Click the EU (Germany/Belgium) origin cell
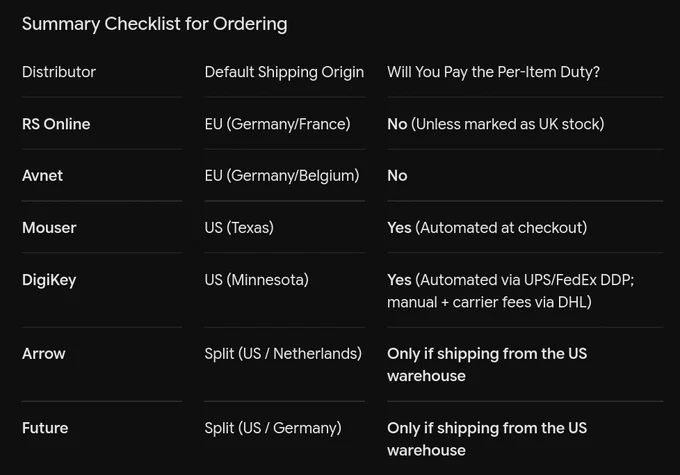The width and height of the screenshot is (680, 475). (282, 176)
